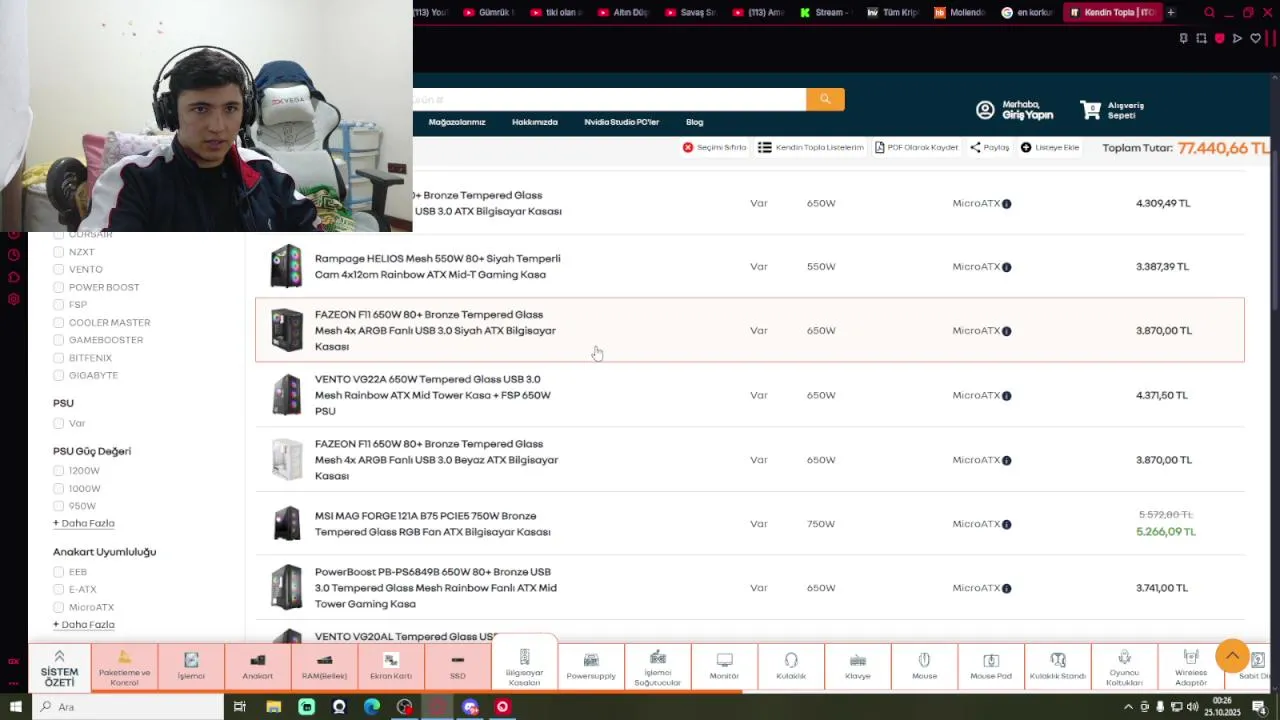Image resolution: width=1280 pixels, height=720 pixels.
Task: Open the SSD category in bottom bar
Action: (x=457, y=667)
